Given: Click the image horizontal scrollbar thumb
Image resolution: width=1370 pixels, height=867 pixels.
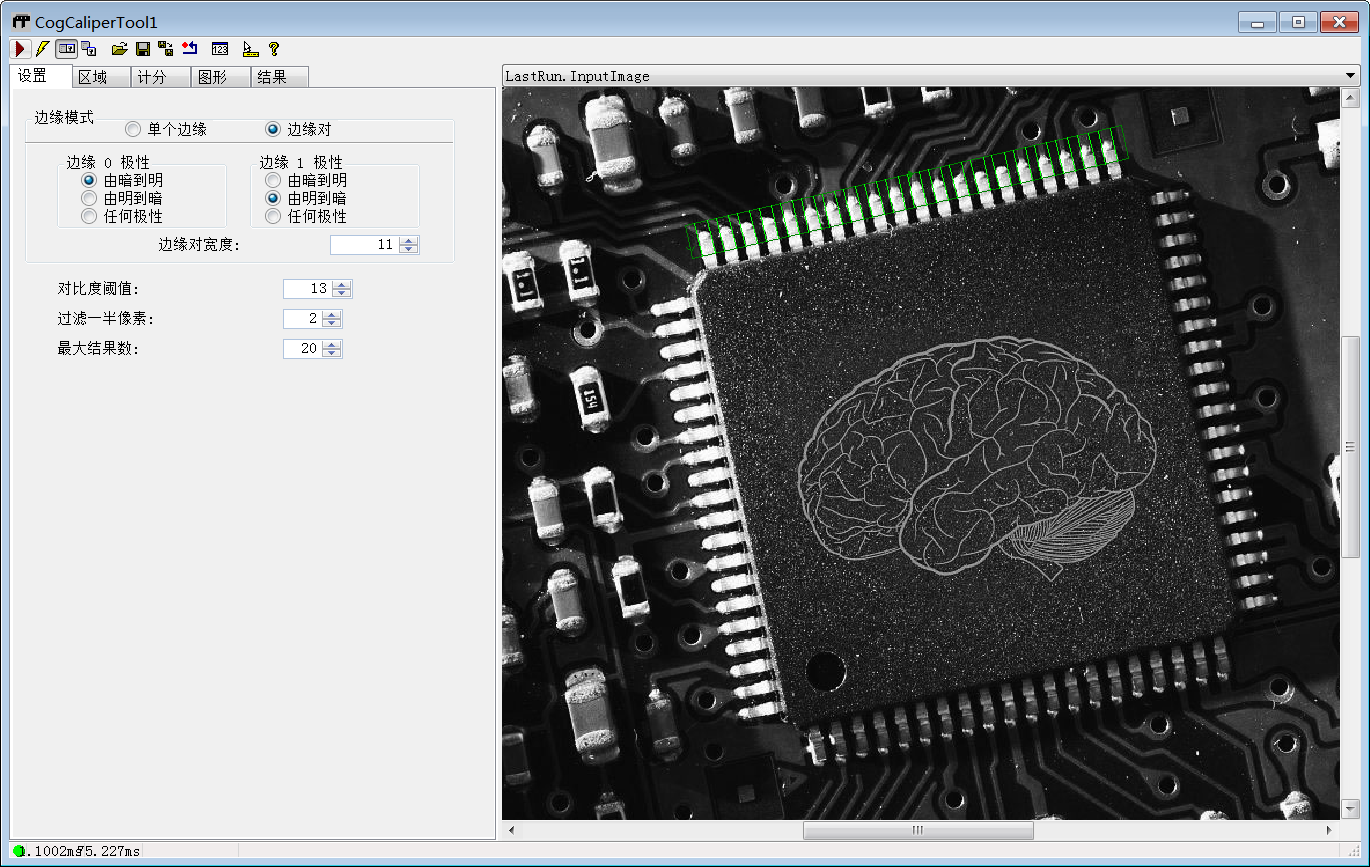Looking at the screenshot, I should tap(917, 830).
